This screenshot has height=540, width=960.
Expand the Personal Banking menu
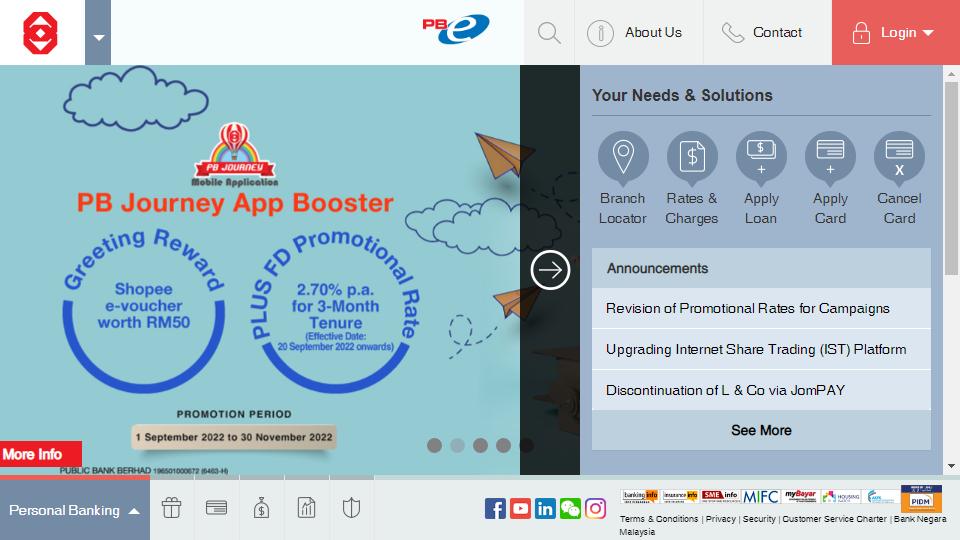75,510
